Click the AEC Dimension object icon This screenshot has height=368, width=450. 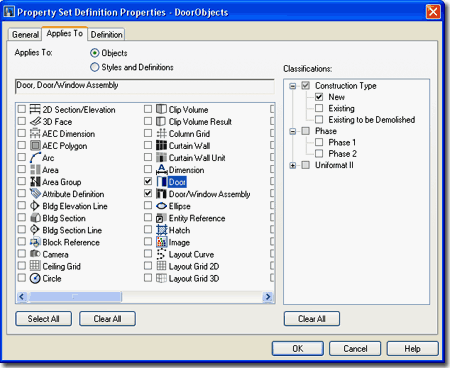(35, 133)
